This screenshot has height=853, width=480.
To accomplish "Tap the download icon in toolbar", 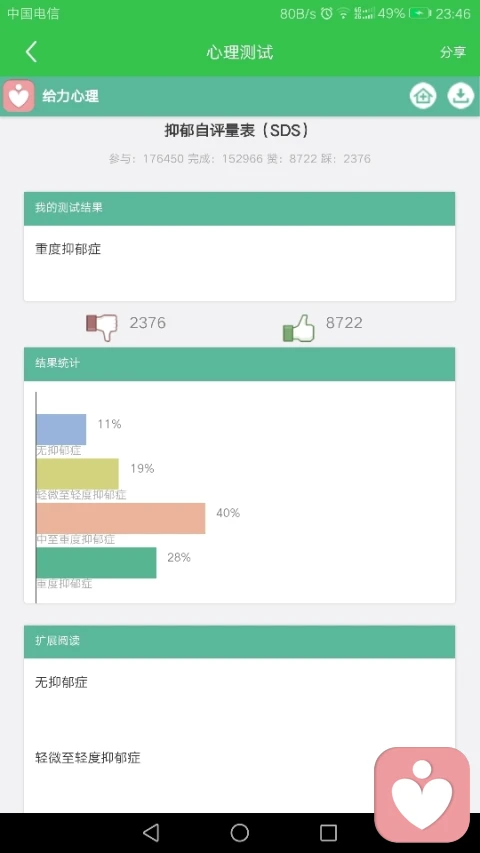I will [x=460, y=96].
